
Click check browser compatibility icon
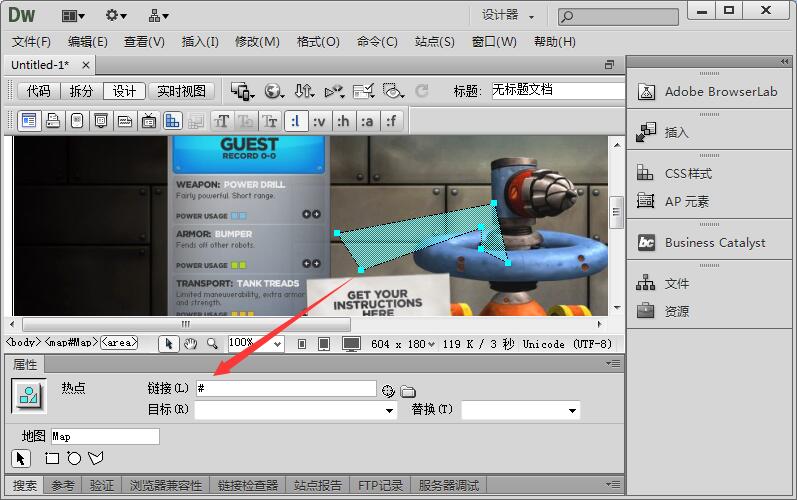pos(363,91)
